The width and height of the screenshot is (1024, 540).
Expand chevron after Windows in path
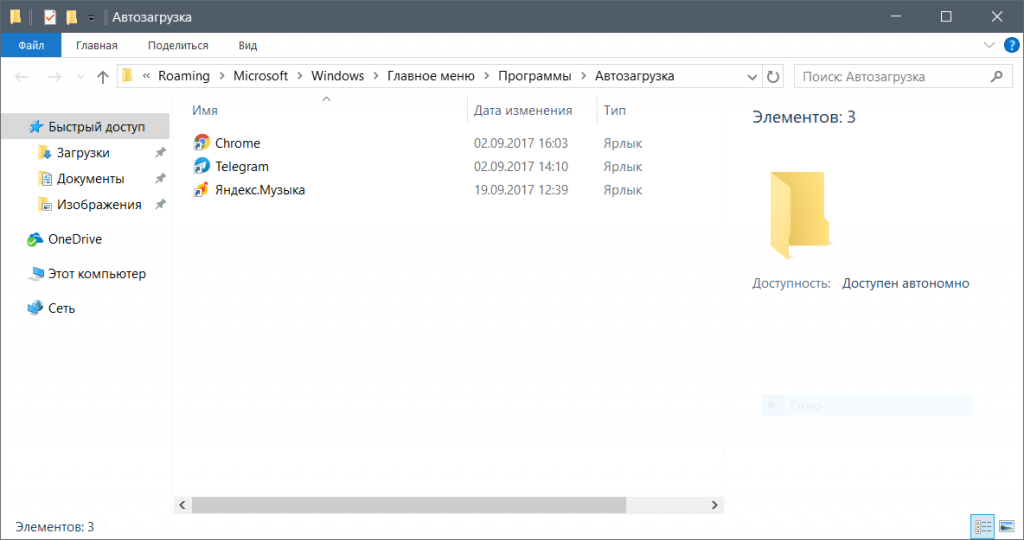tap(376, 76)
